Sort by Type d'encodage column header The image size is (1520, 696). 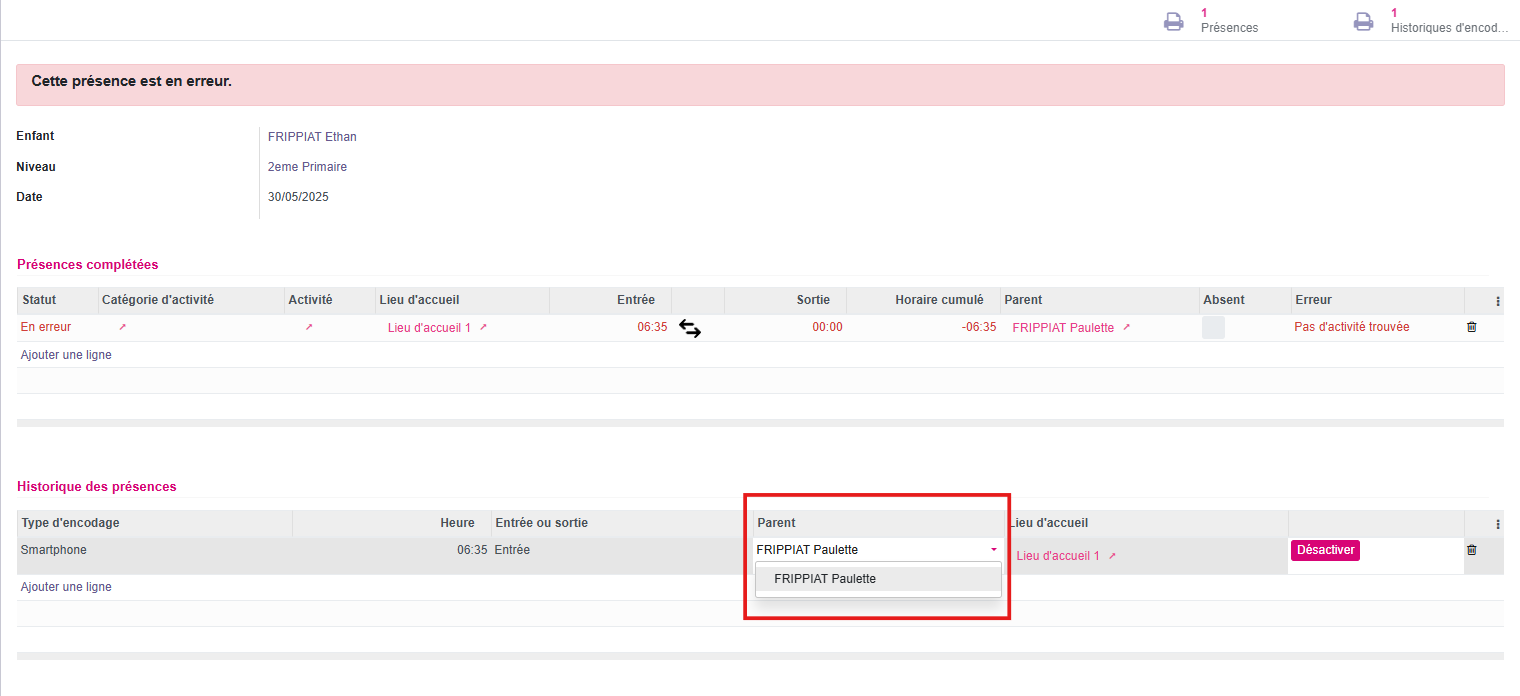71,523
